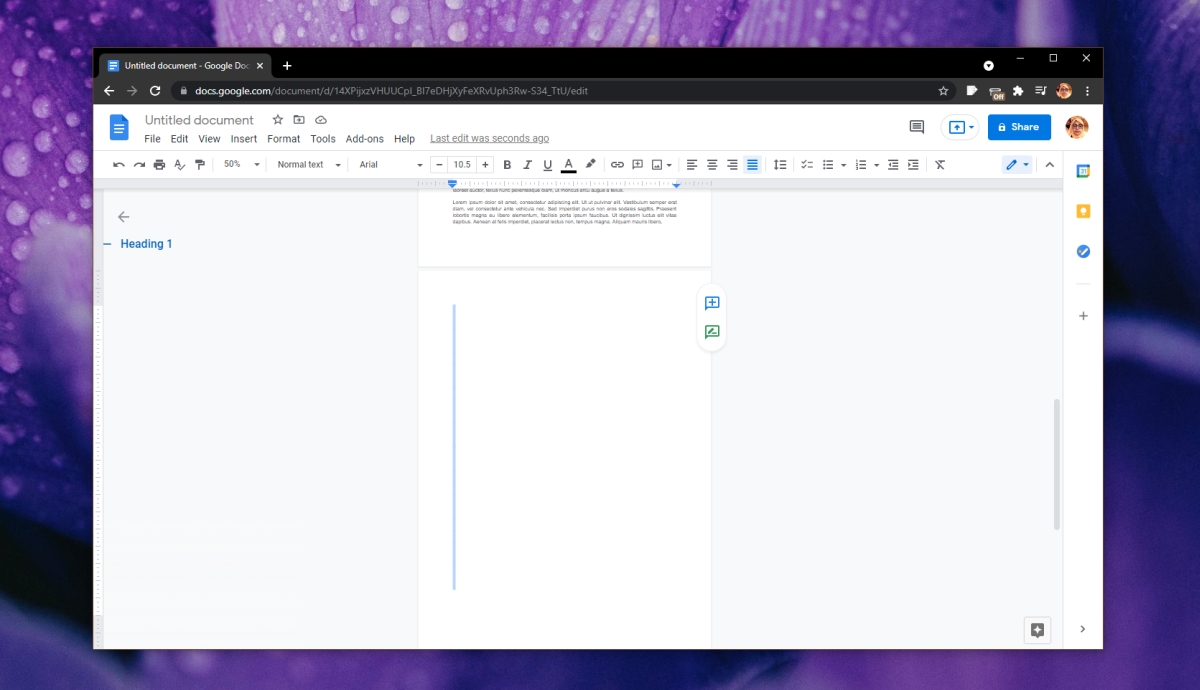1200x690 pixels.
Task: Close the outline with back arrow
Action: point(123,217)
